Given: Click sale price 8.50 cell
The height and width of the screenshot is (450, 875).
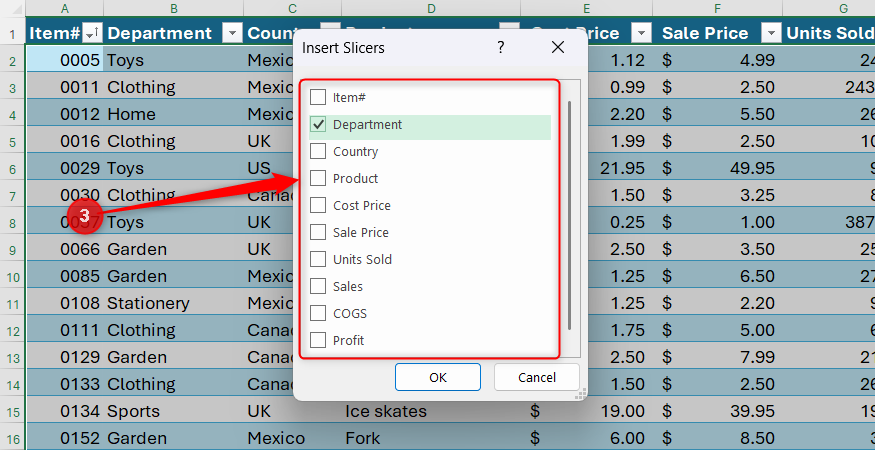Looking at the screenshot, I should (717, 438).
